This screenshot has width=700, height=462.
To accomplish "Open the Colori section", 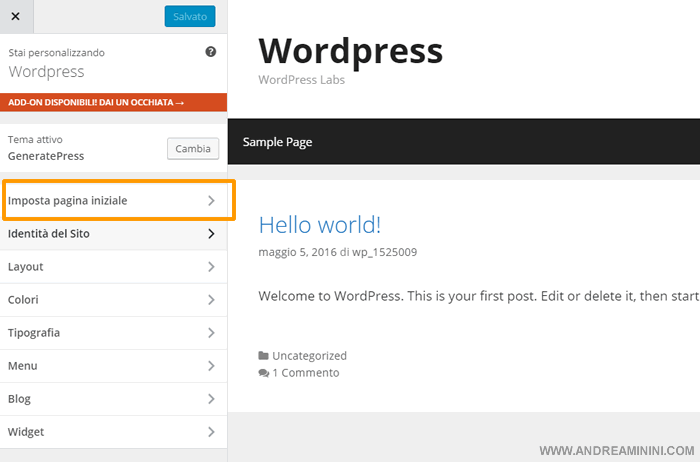I will pyautogui.click(x=113, y=300).
